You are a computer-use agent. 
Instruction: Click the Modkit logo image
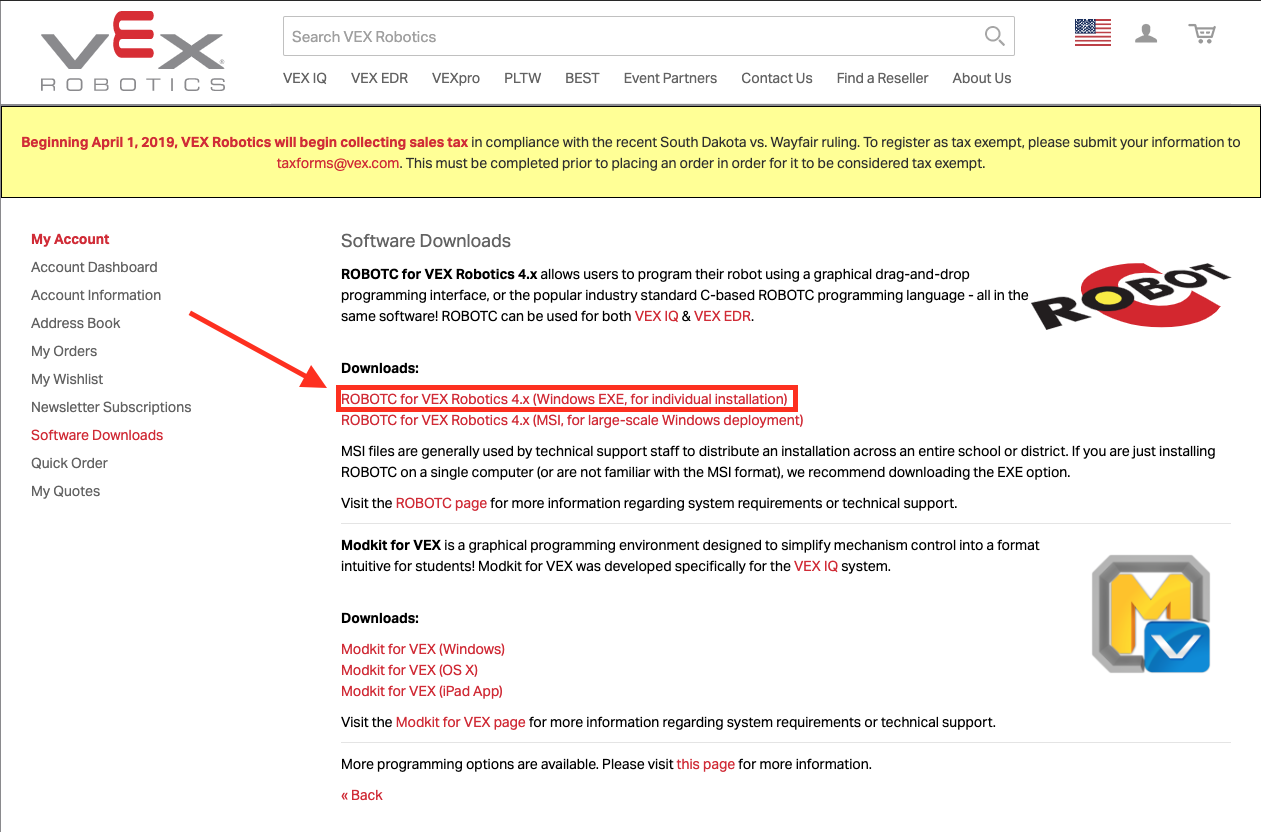(x=1151, y=613)
